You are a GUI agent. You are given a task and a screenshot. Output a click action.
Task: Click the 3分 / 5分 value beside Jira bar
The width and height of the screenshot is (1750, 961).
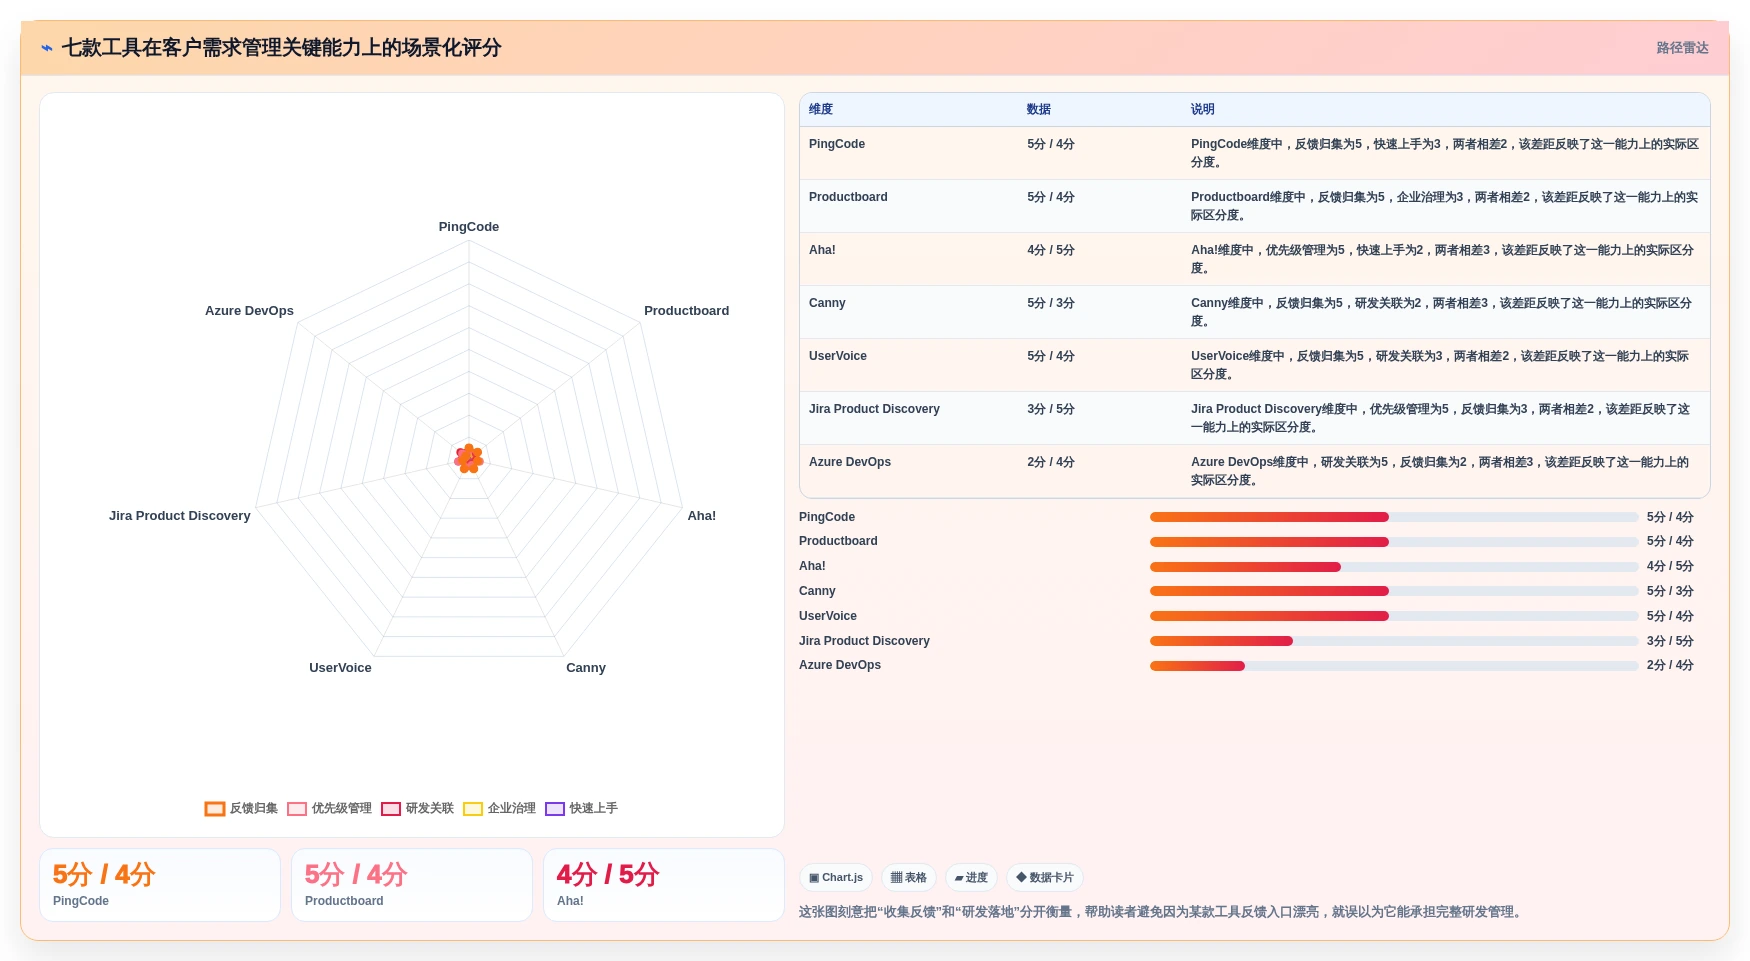(1670, 641)
